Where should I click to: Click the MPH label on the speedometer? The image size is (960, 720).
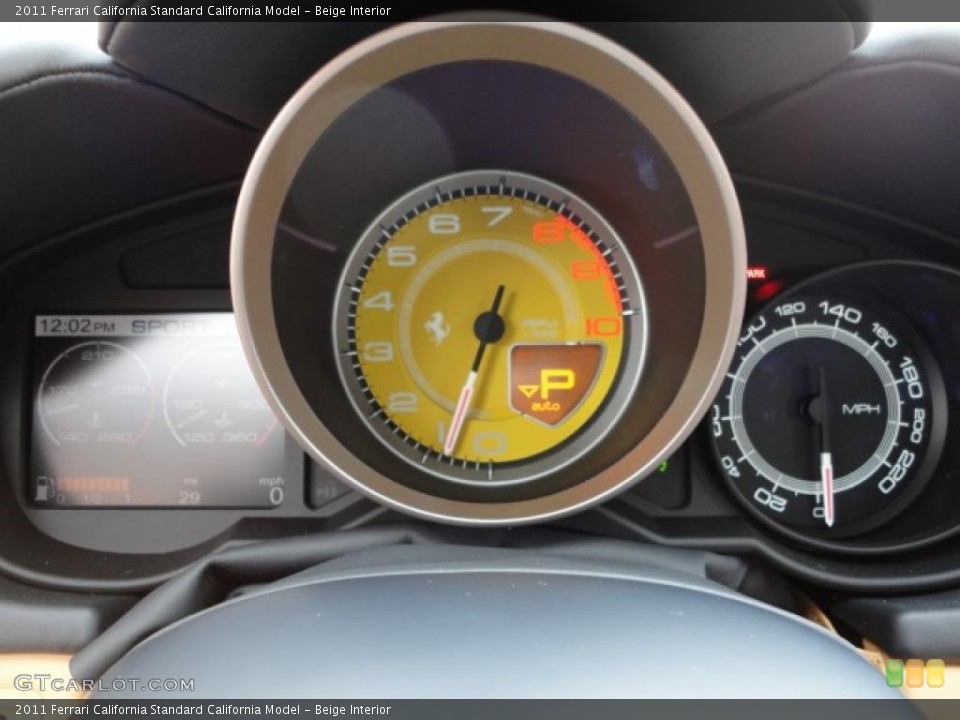(x=861, y=409)
